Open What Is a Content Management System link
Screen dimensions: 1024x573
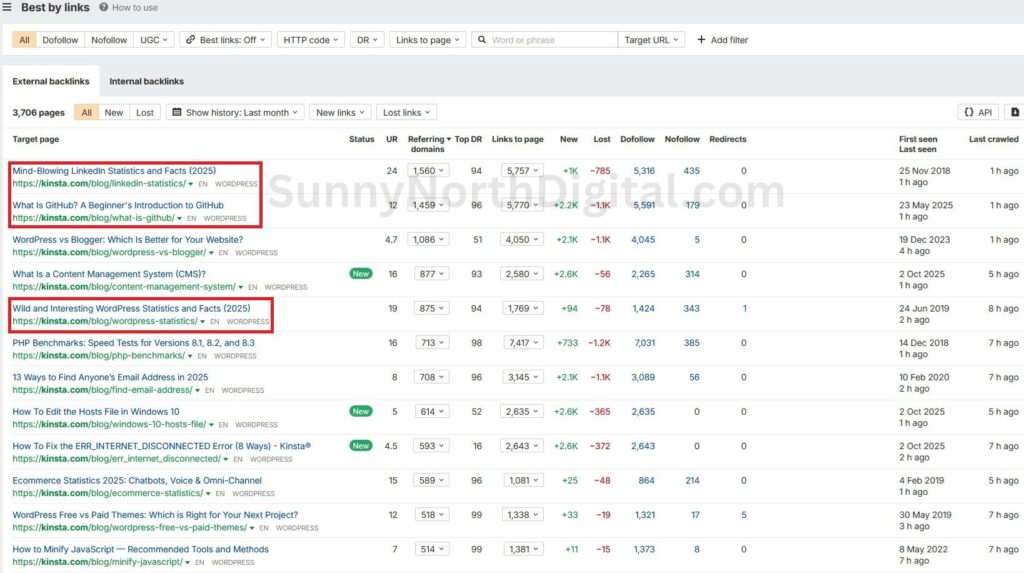click(109, 274)
